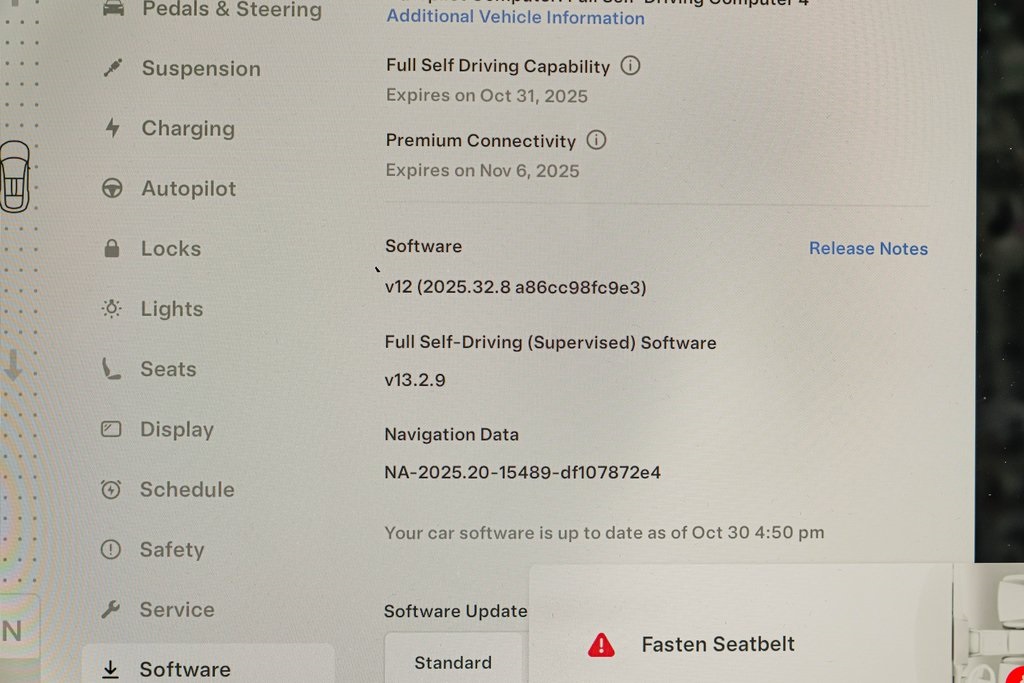
Task: Select the Charging bolt icon
Action: [112, 128]
